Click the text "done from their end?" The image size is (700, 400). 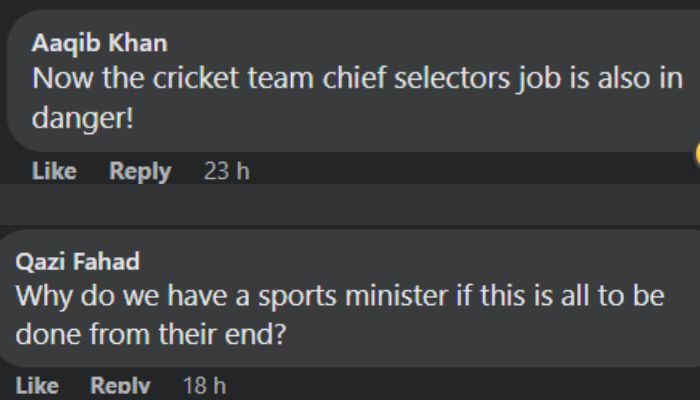point(150,334)
